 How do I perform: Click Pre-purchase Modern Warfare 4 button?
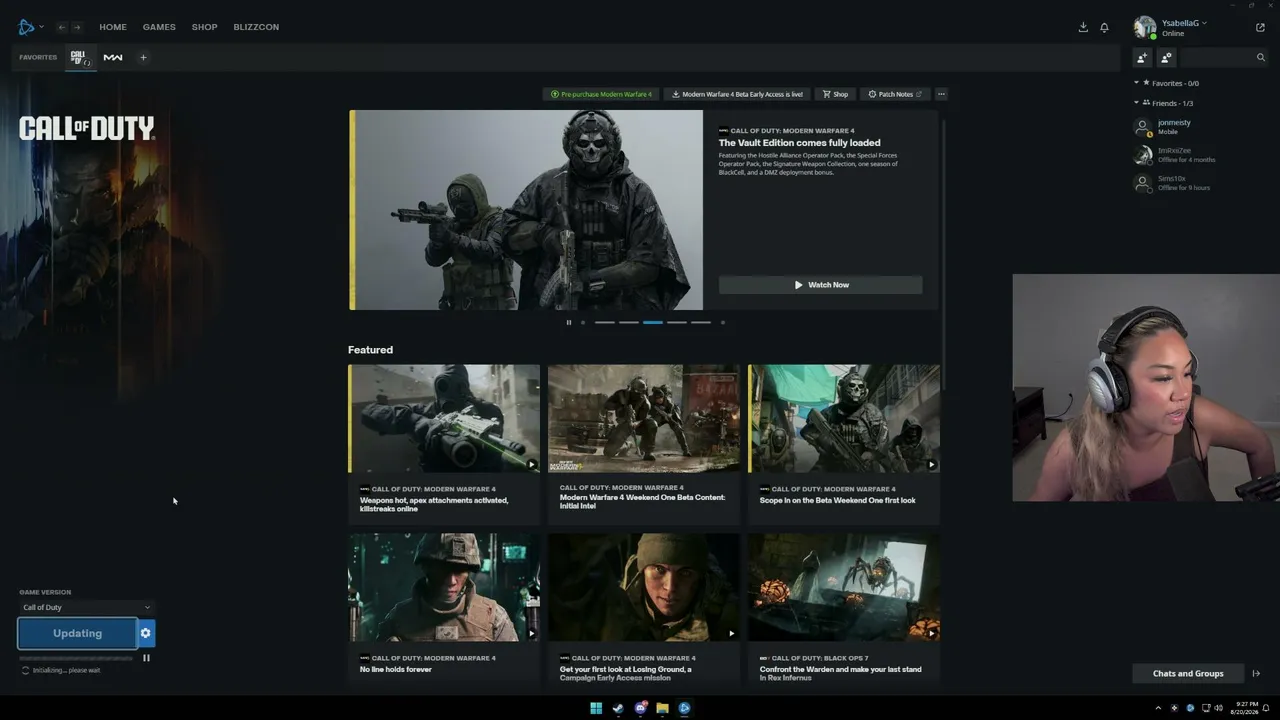(601, 94)
